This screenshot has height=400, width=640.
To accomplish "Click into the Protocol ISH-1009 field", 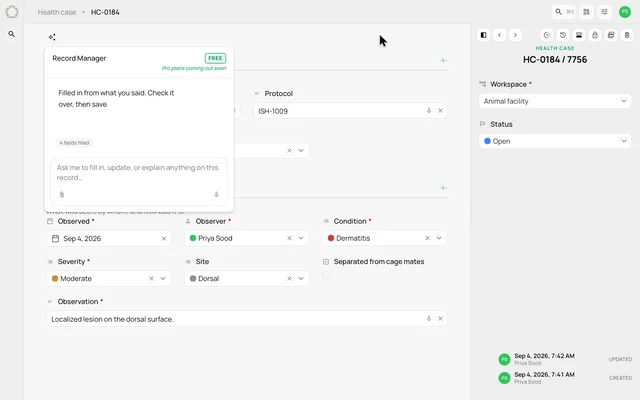I will coord(350,111).
